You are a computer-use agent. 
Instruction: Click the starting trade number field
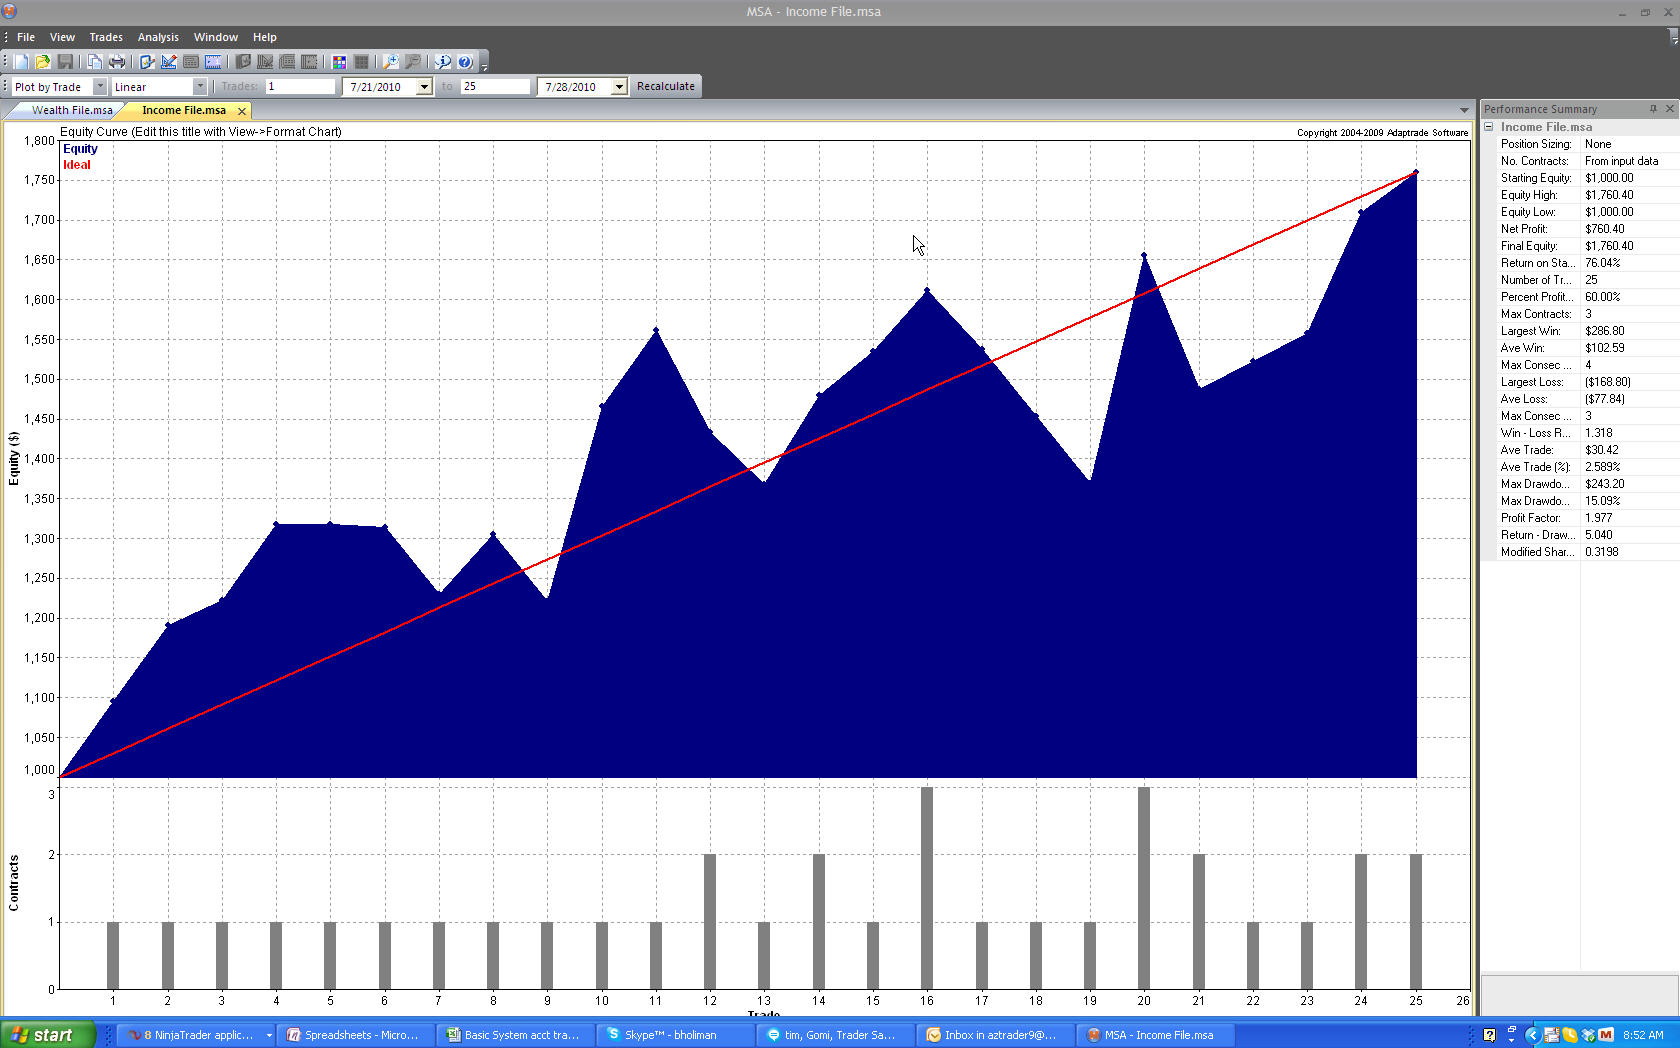[300, 87]
